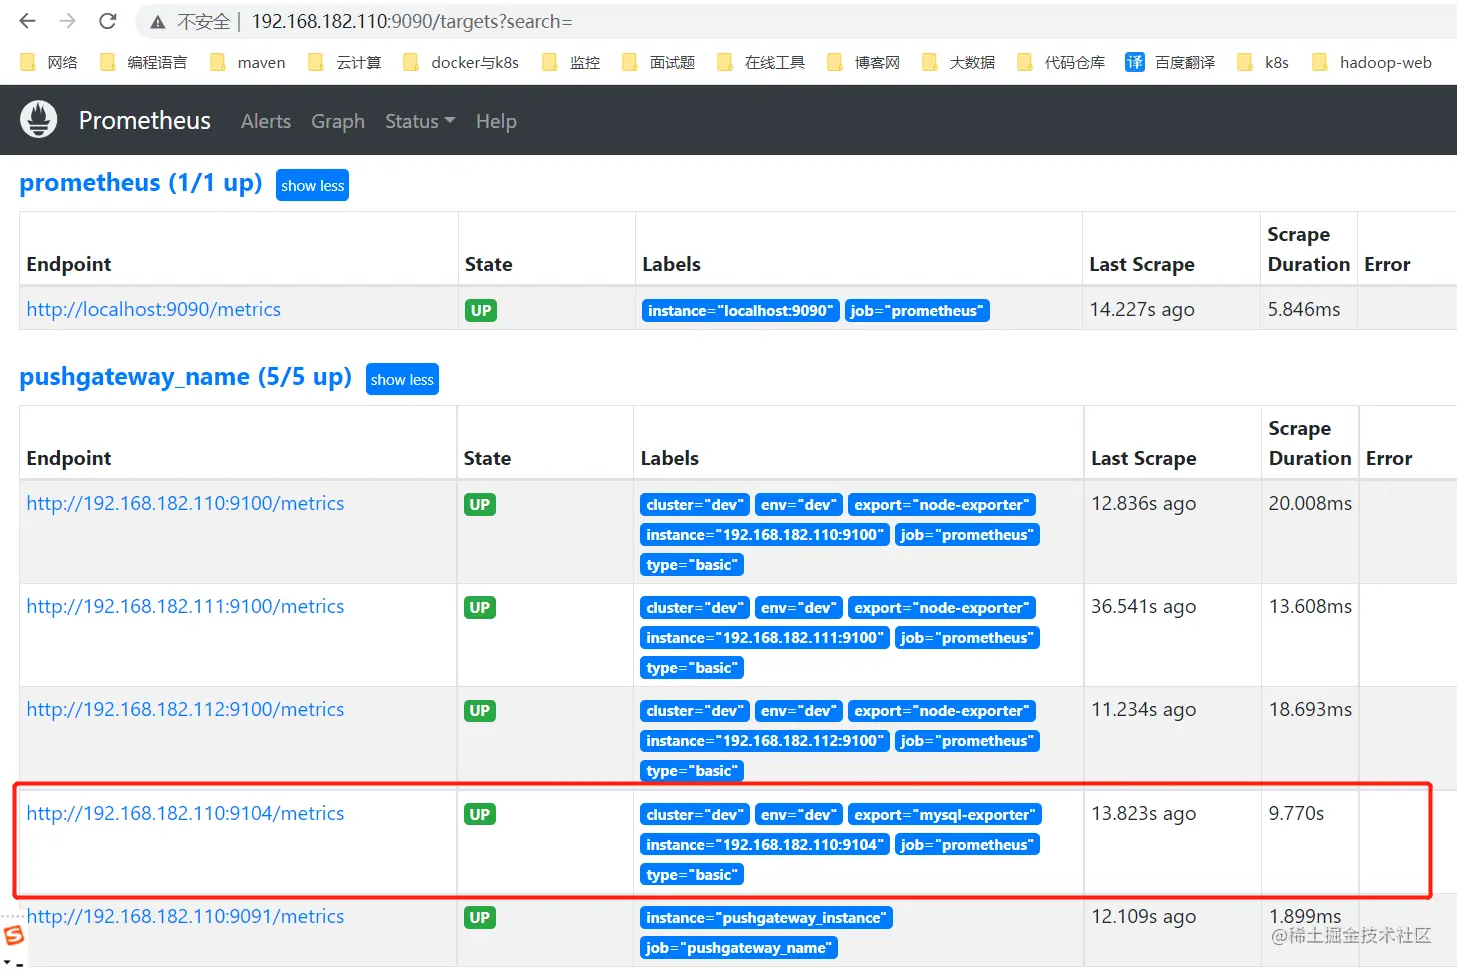Open the 在线工具 bookmark folder

[761, 62]
